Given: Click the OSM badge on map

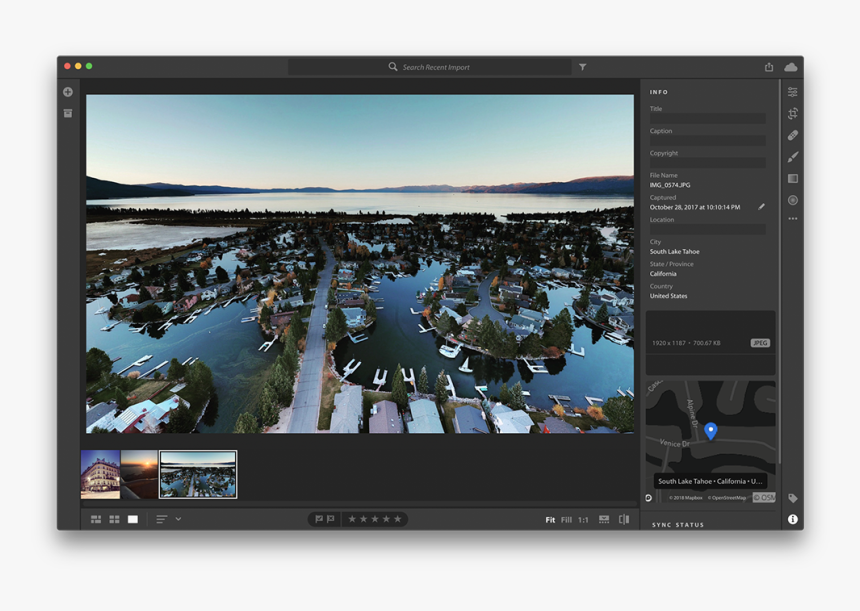Looking at the screenshot, I should tap(763, 497).
